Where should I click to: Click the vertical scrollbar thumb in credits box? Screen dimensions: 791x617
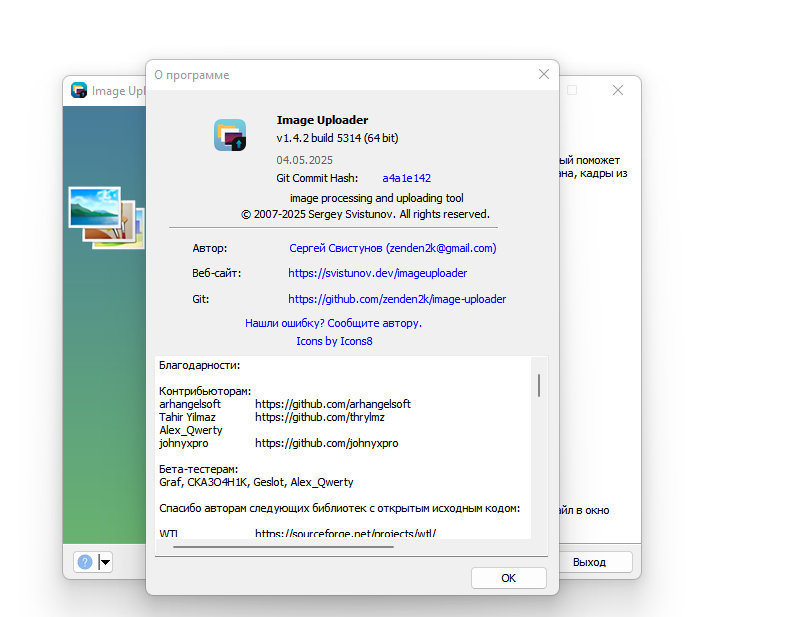(539, 385)
